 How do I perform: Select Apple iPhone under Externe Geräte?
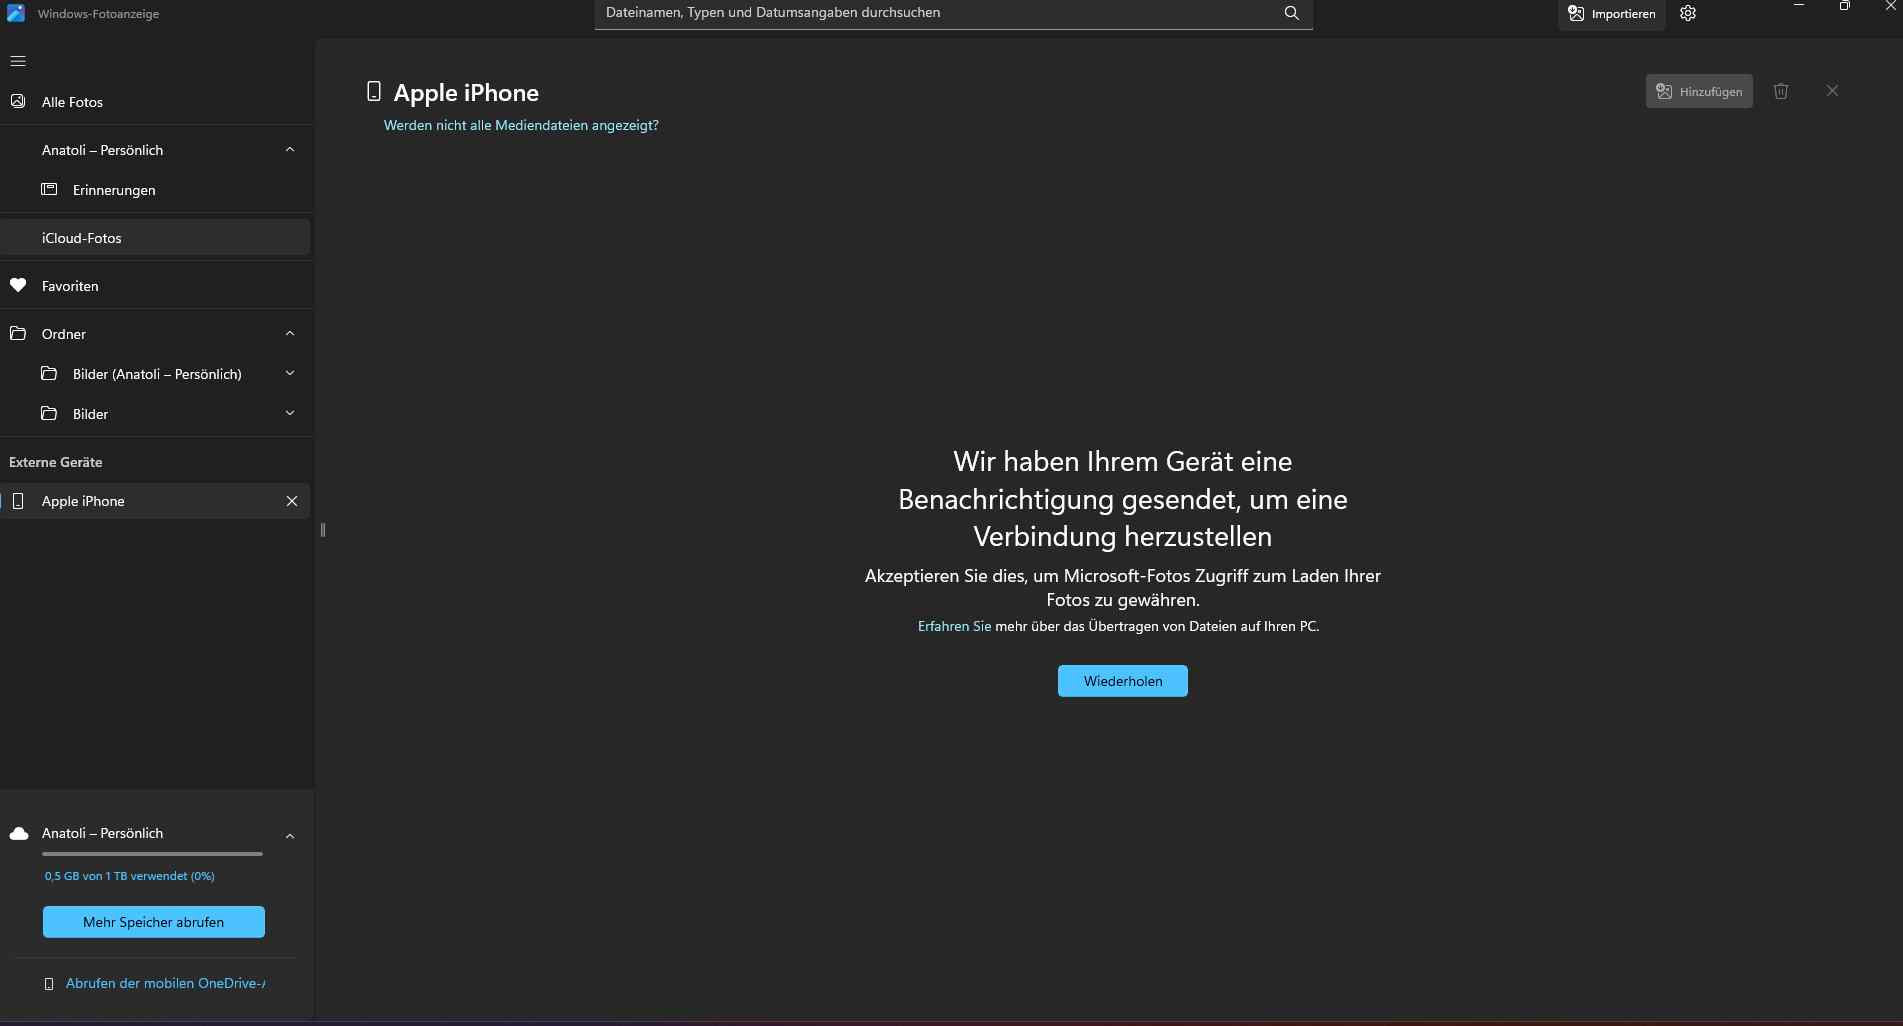[x=155, y=501]
